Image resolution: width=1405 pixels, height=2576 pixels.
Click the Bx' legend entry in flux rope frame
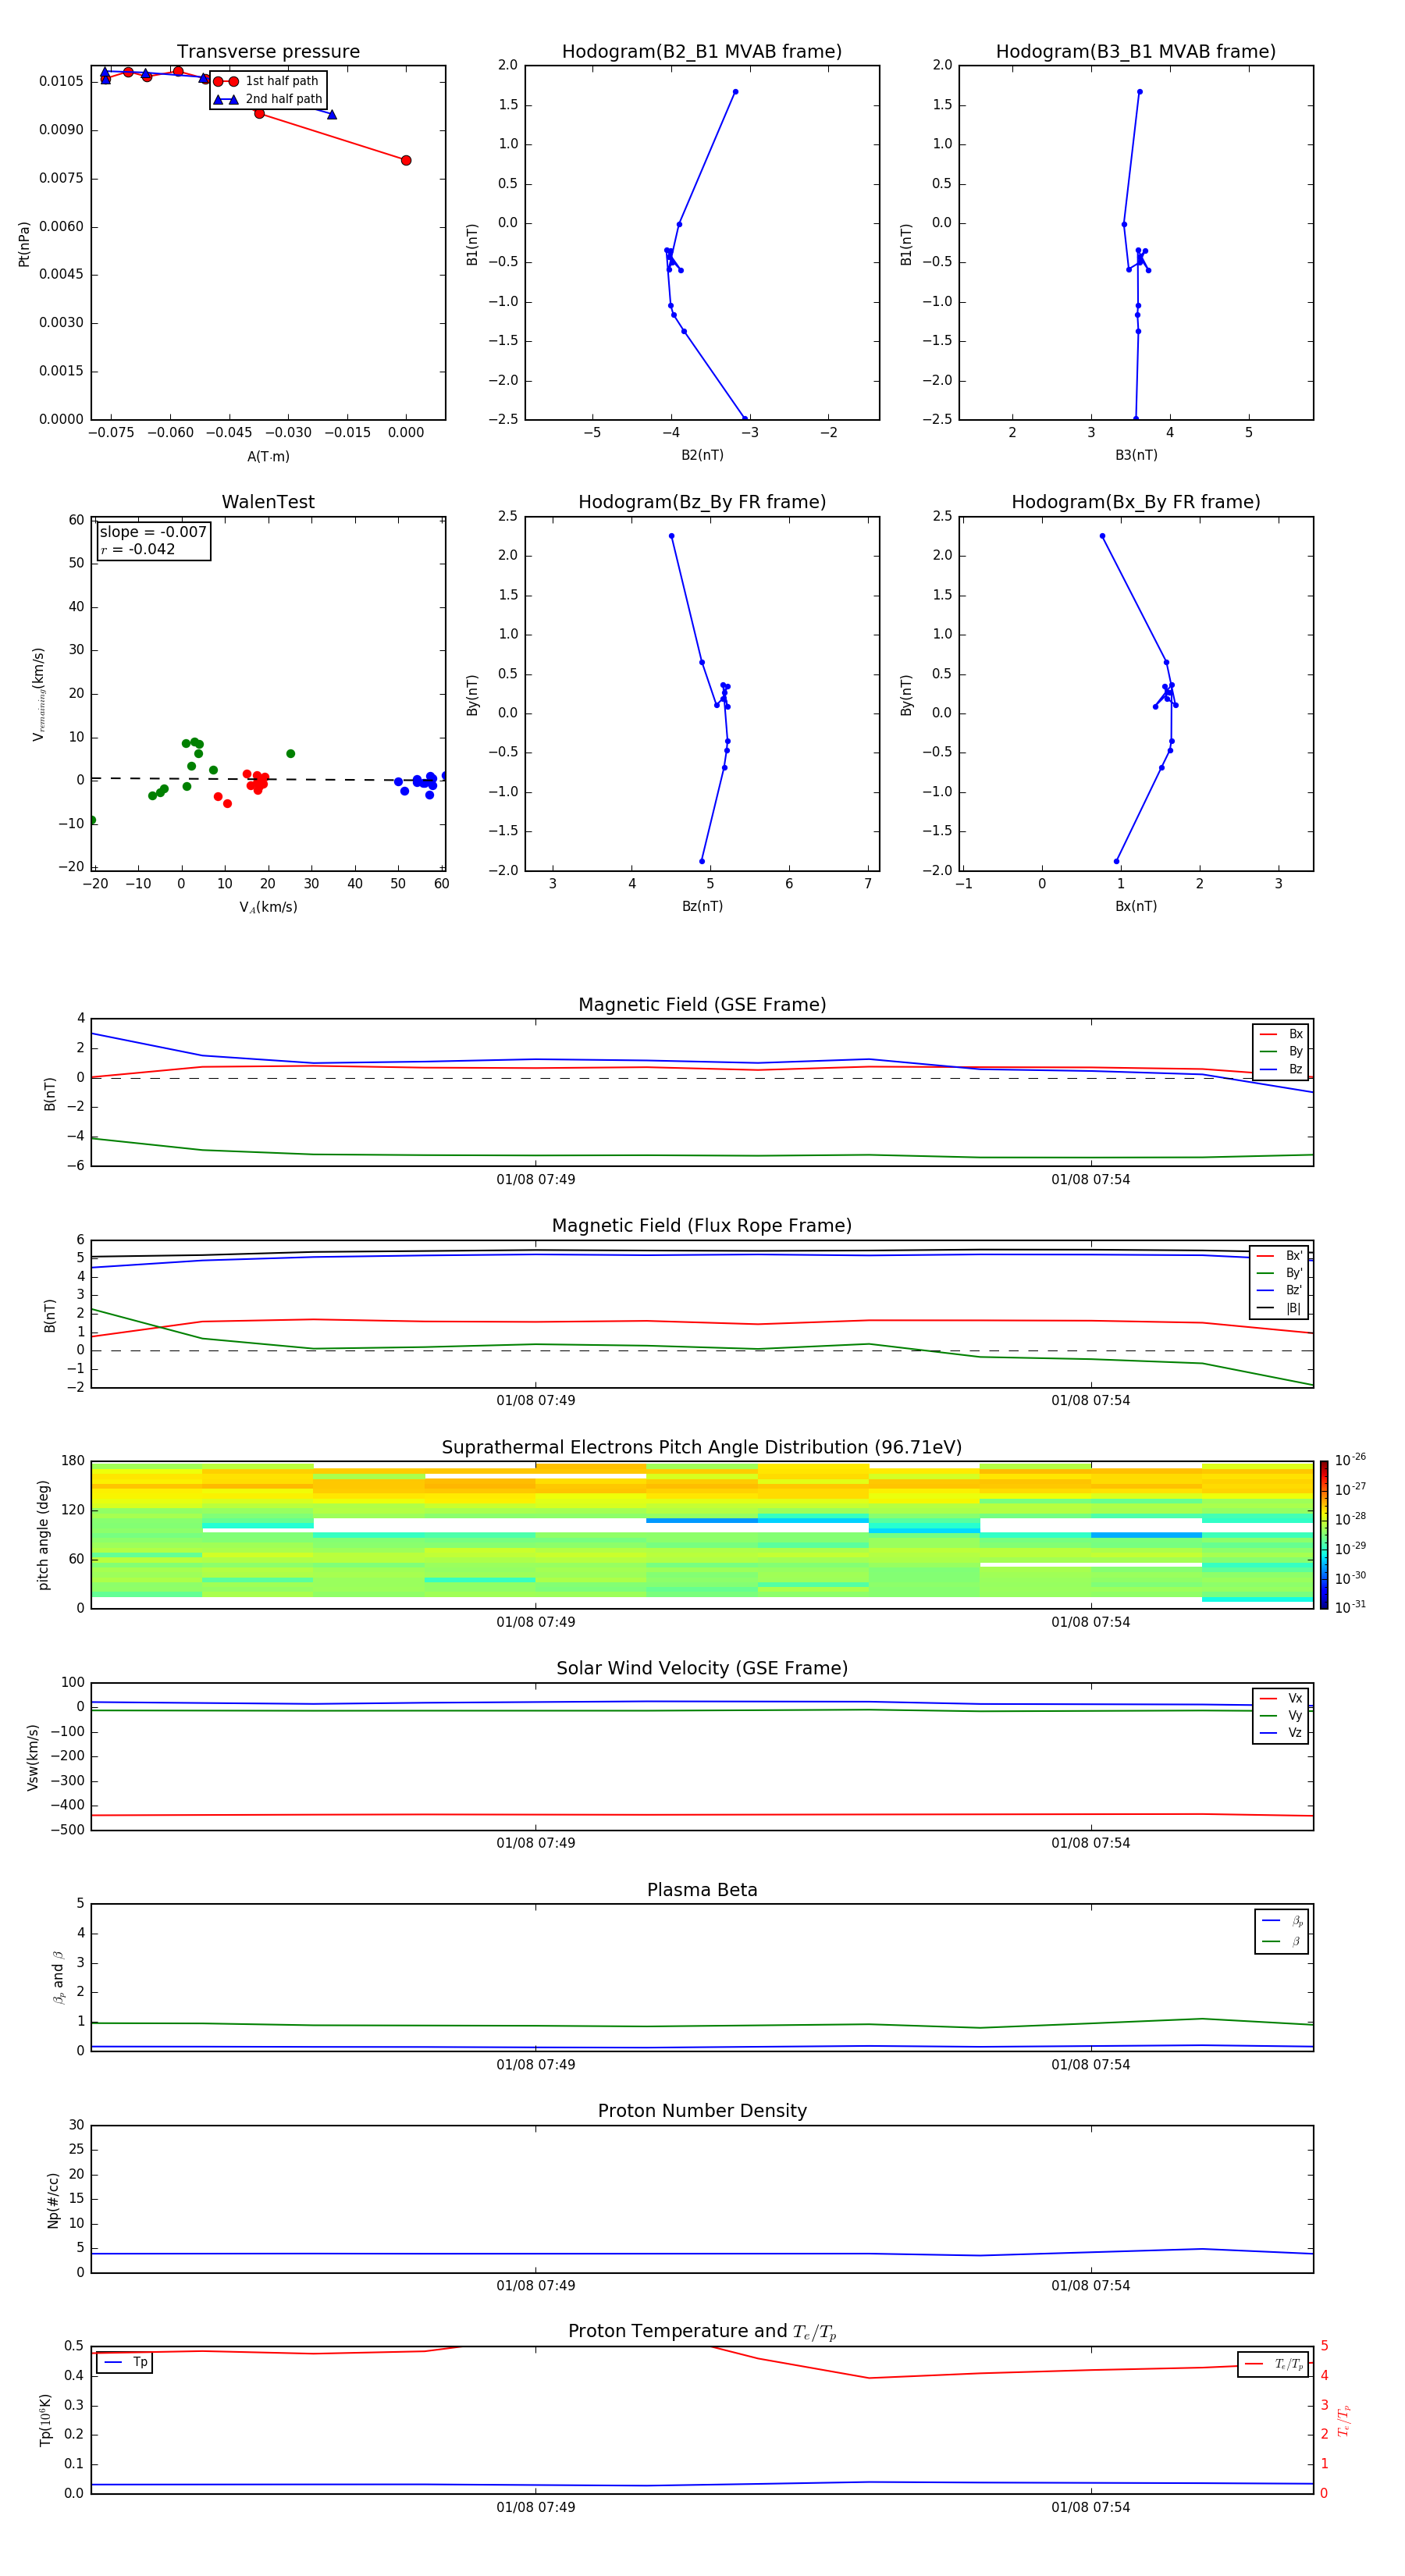1279,1256
